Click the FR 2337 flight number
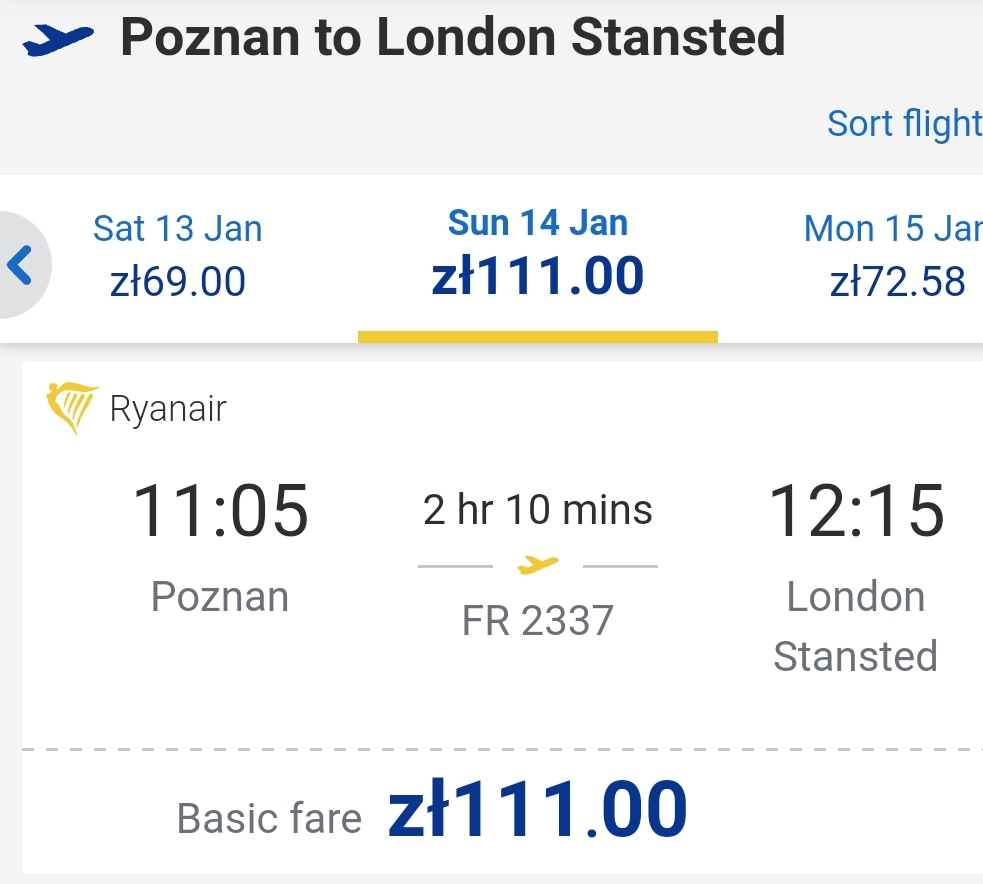Image resolution: width=983 pixels, height=884 pixels. pos(538,621)
